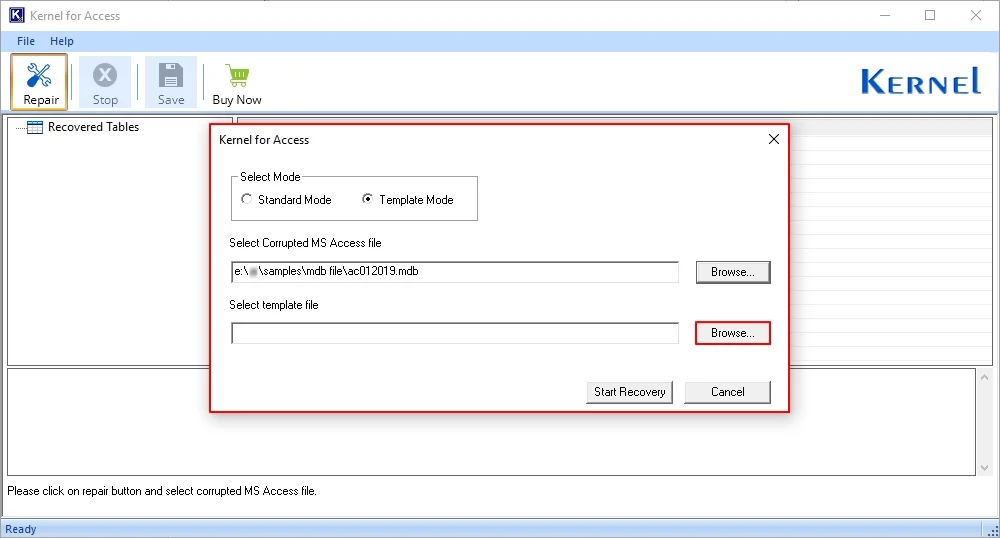Open the Buy Now shopping cart
Screen dimensions: 1000x538
click(237, 82)
